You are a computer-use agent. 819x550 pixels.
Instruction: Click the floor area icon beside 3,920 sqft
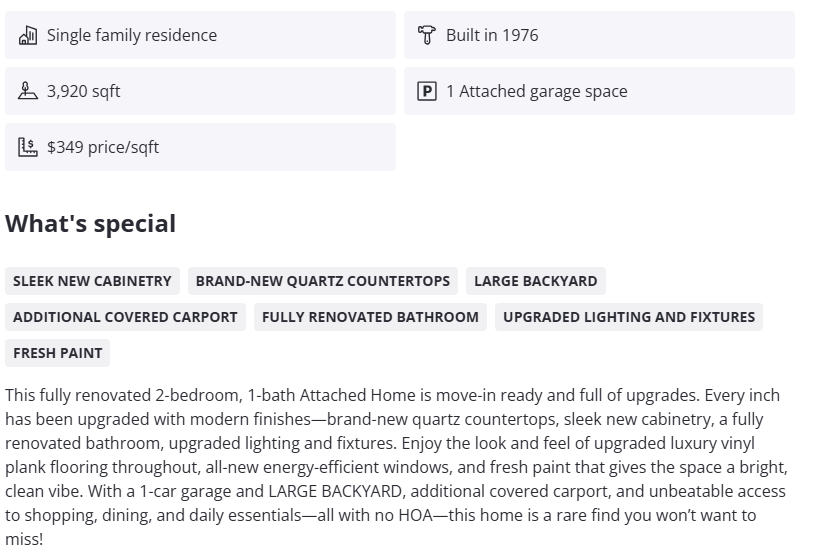28,91
